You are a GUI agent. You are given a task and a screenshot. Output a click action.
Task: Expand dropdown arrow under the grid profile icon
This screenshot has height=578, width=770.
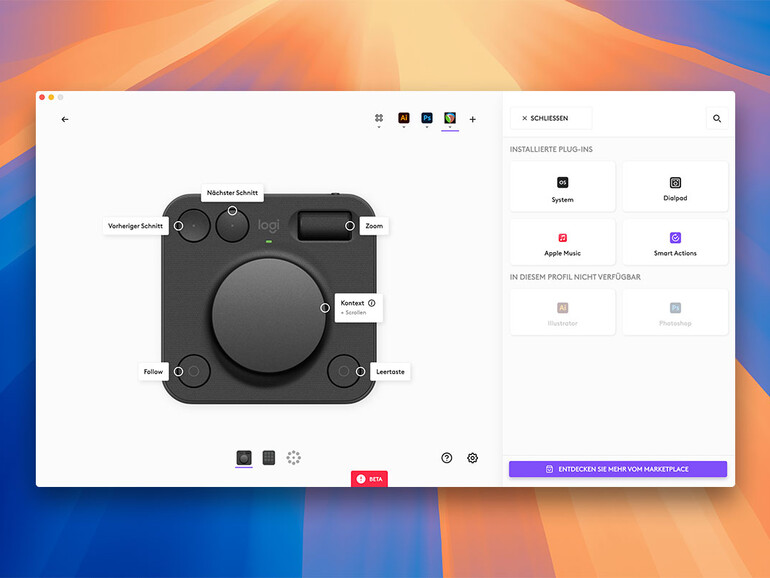[x=379, y=127]
